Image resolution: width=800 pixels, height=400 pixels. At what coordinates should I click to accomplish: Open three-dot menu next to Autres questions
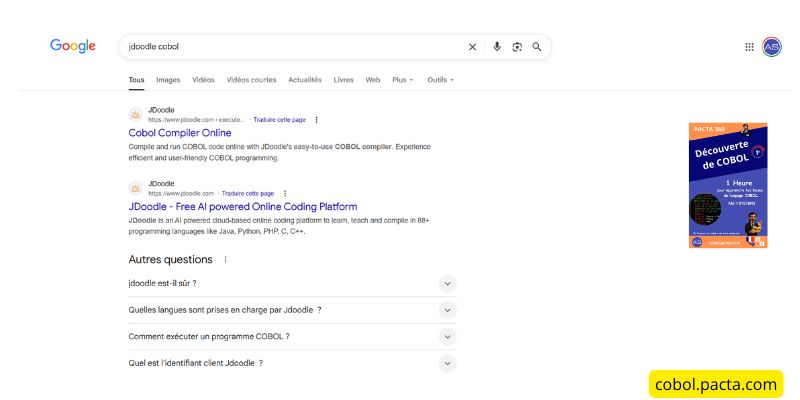pos(226,259)
